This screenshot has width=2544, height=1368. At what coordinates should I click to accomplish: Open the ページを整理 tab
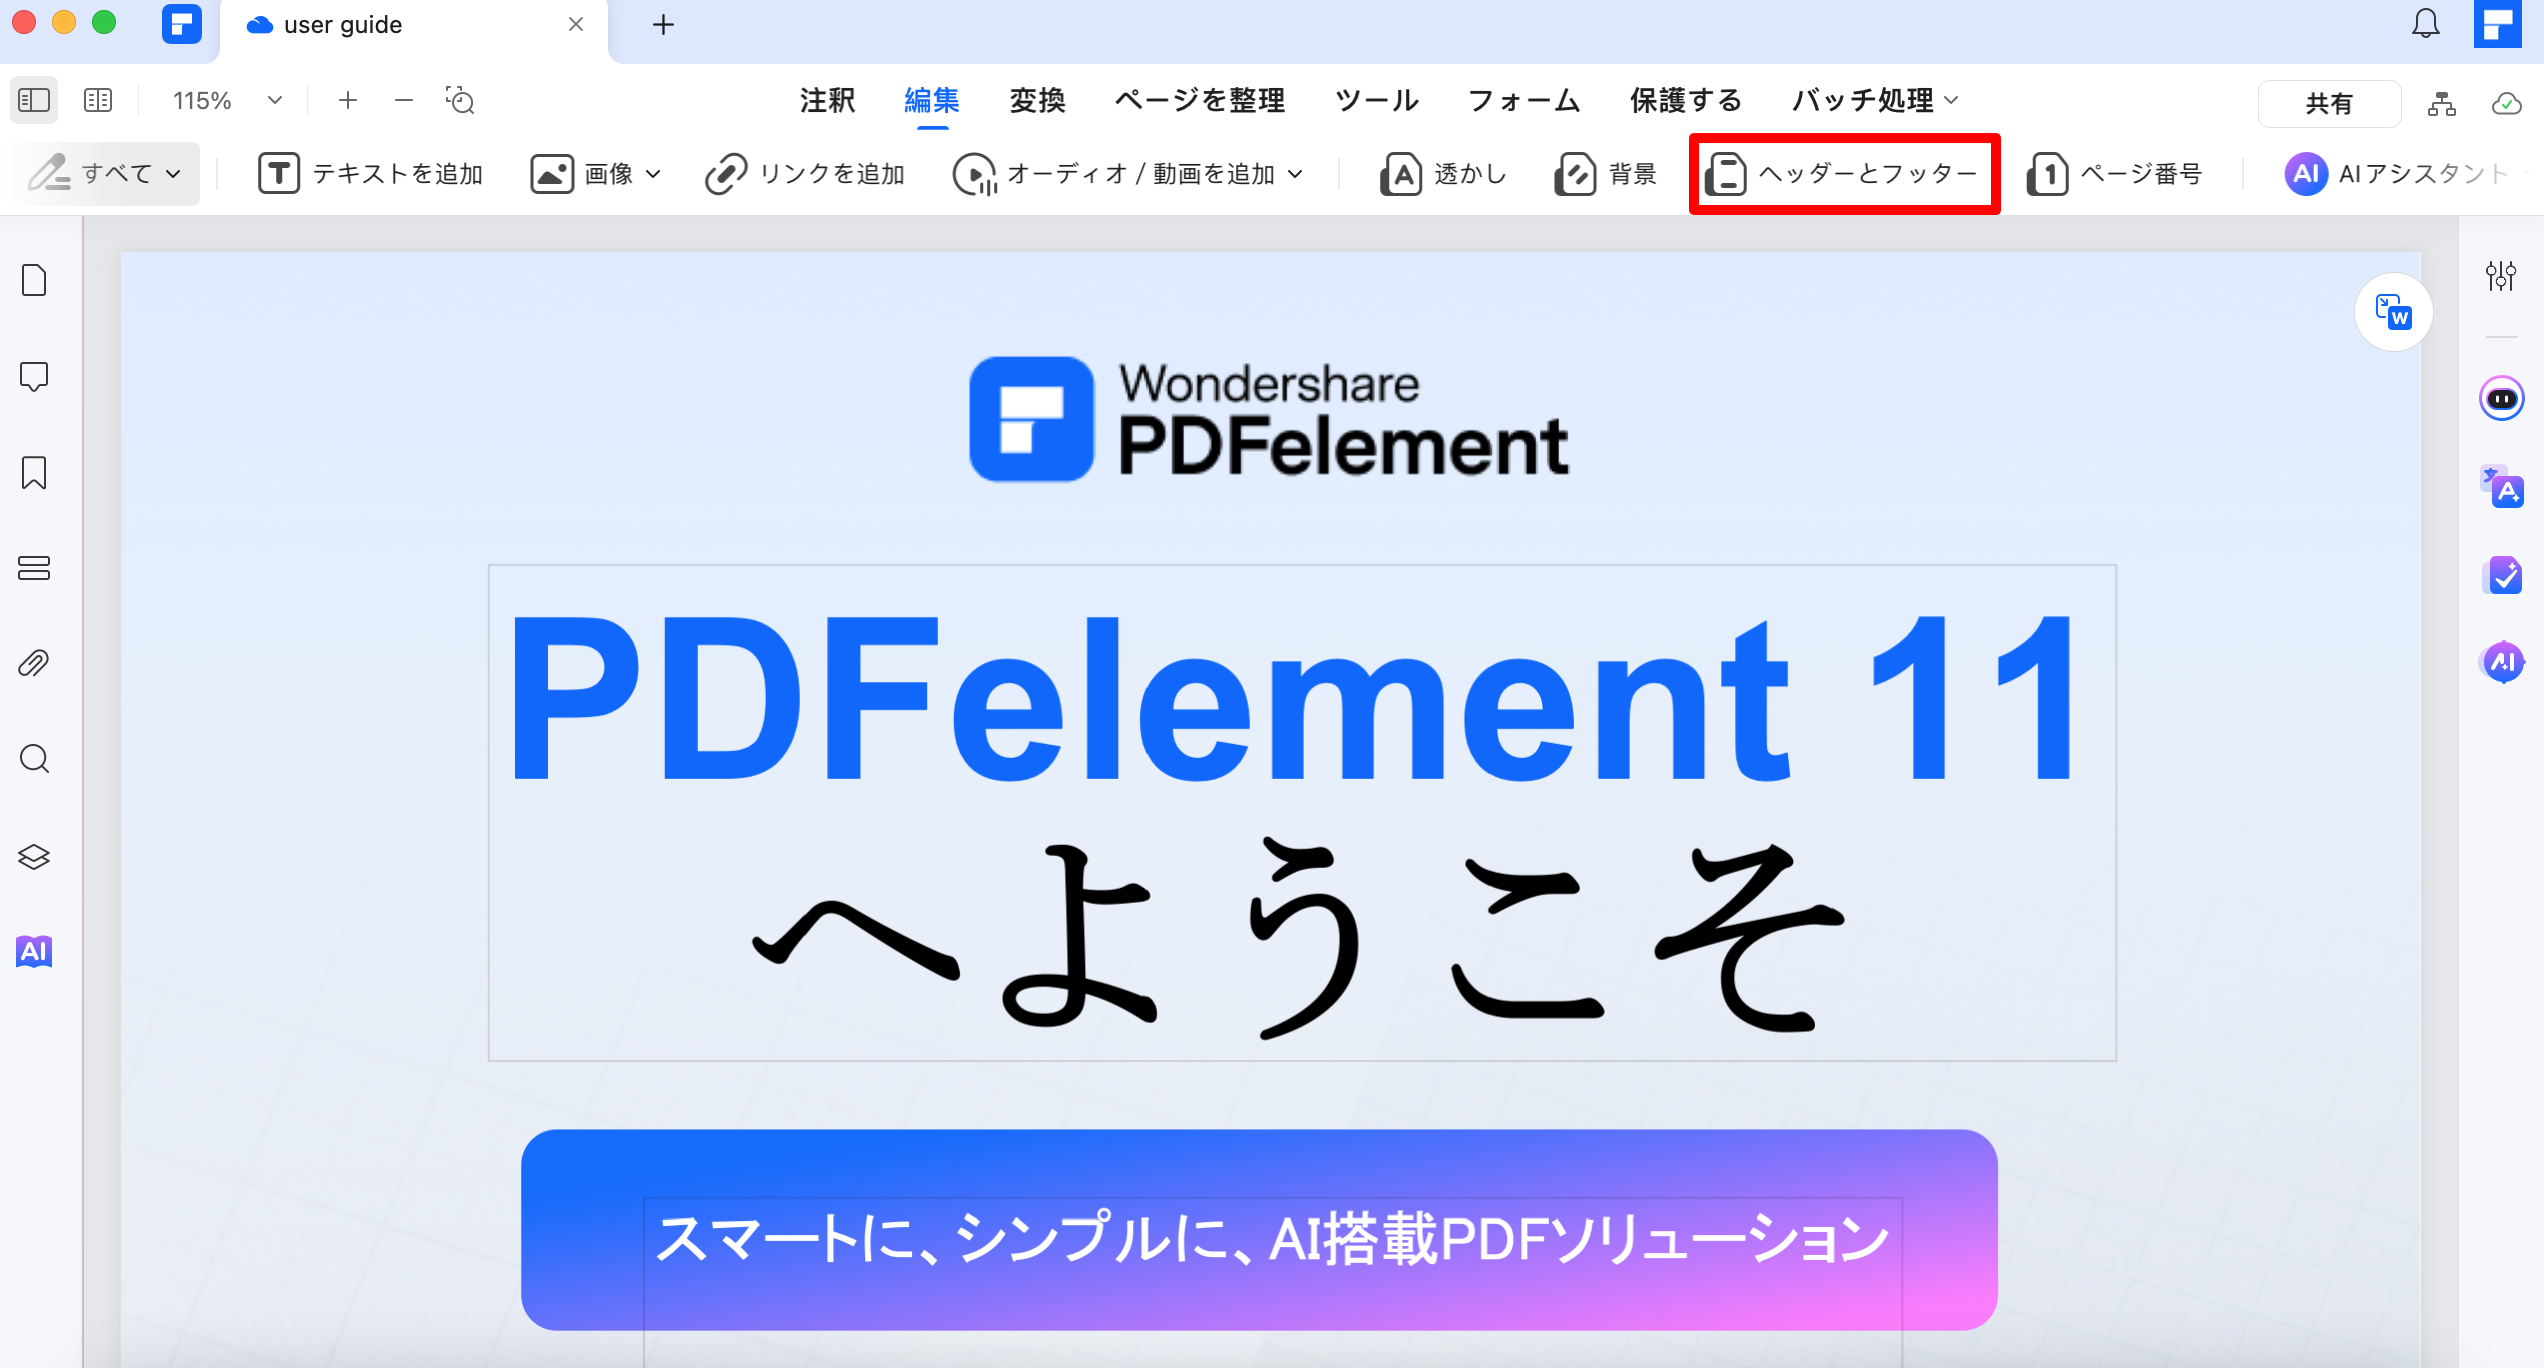tap(1199, 100)
